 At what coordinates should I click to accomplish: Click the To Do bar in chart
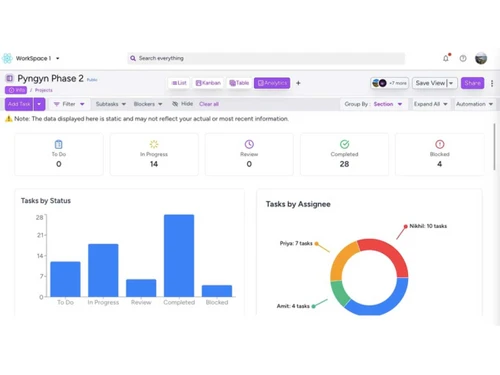[x=65, y=279]
